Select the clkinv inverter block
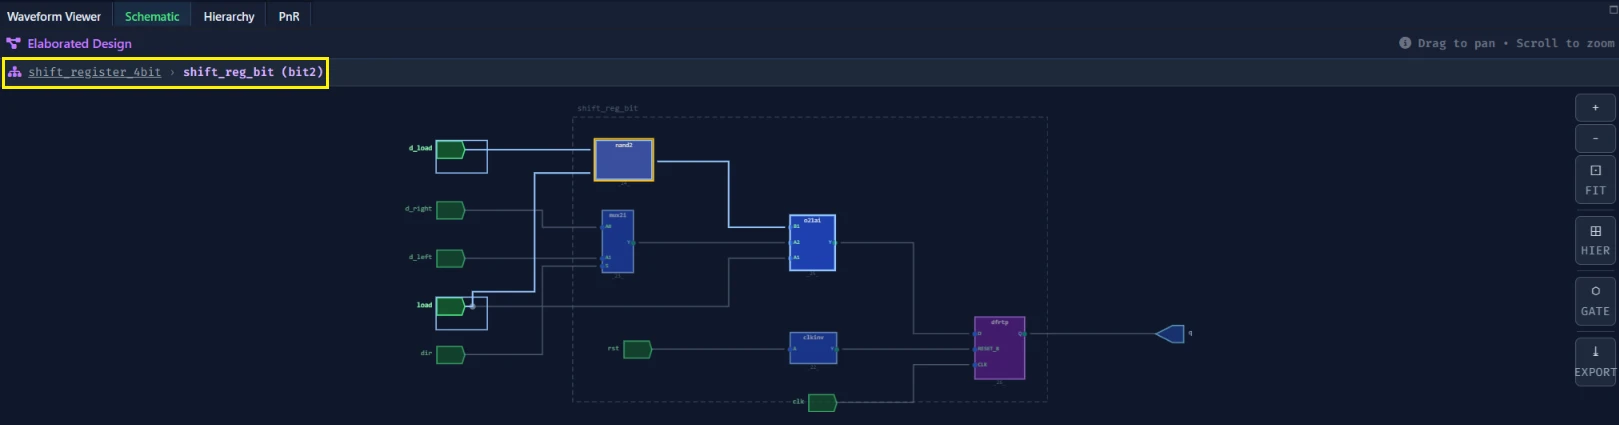This screenshot has height=425, width=1619. click(x=813, y=348)
